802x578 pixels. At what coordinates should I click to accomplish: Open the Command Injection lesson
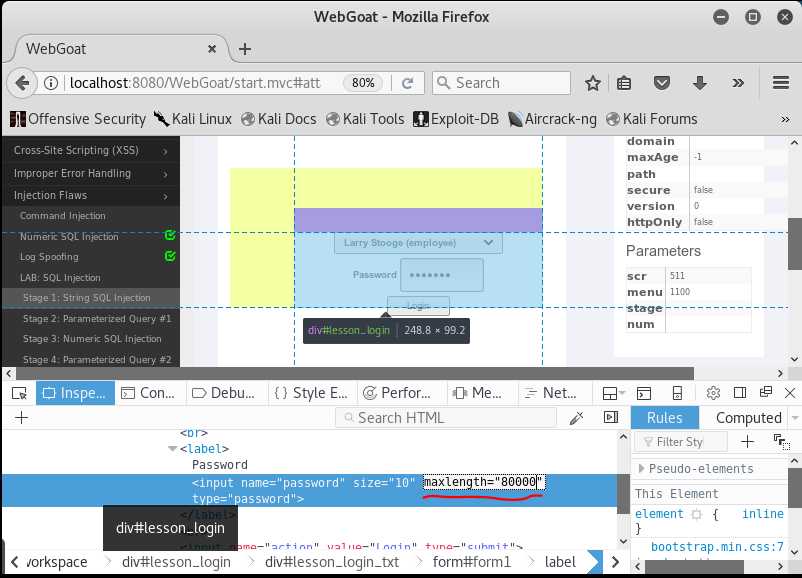tap(62, 216)
